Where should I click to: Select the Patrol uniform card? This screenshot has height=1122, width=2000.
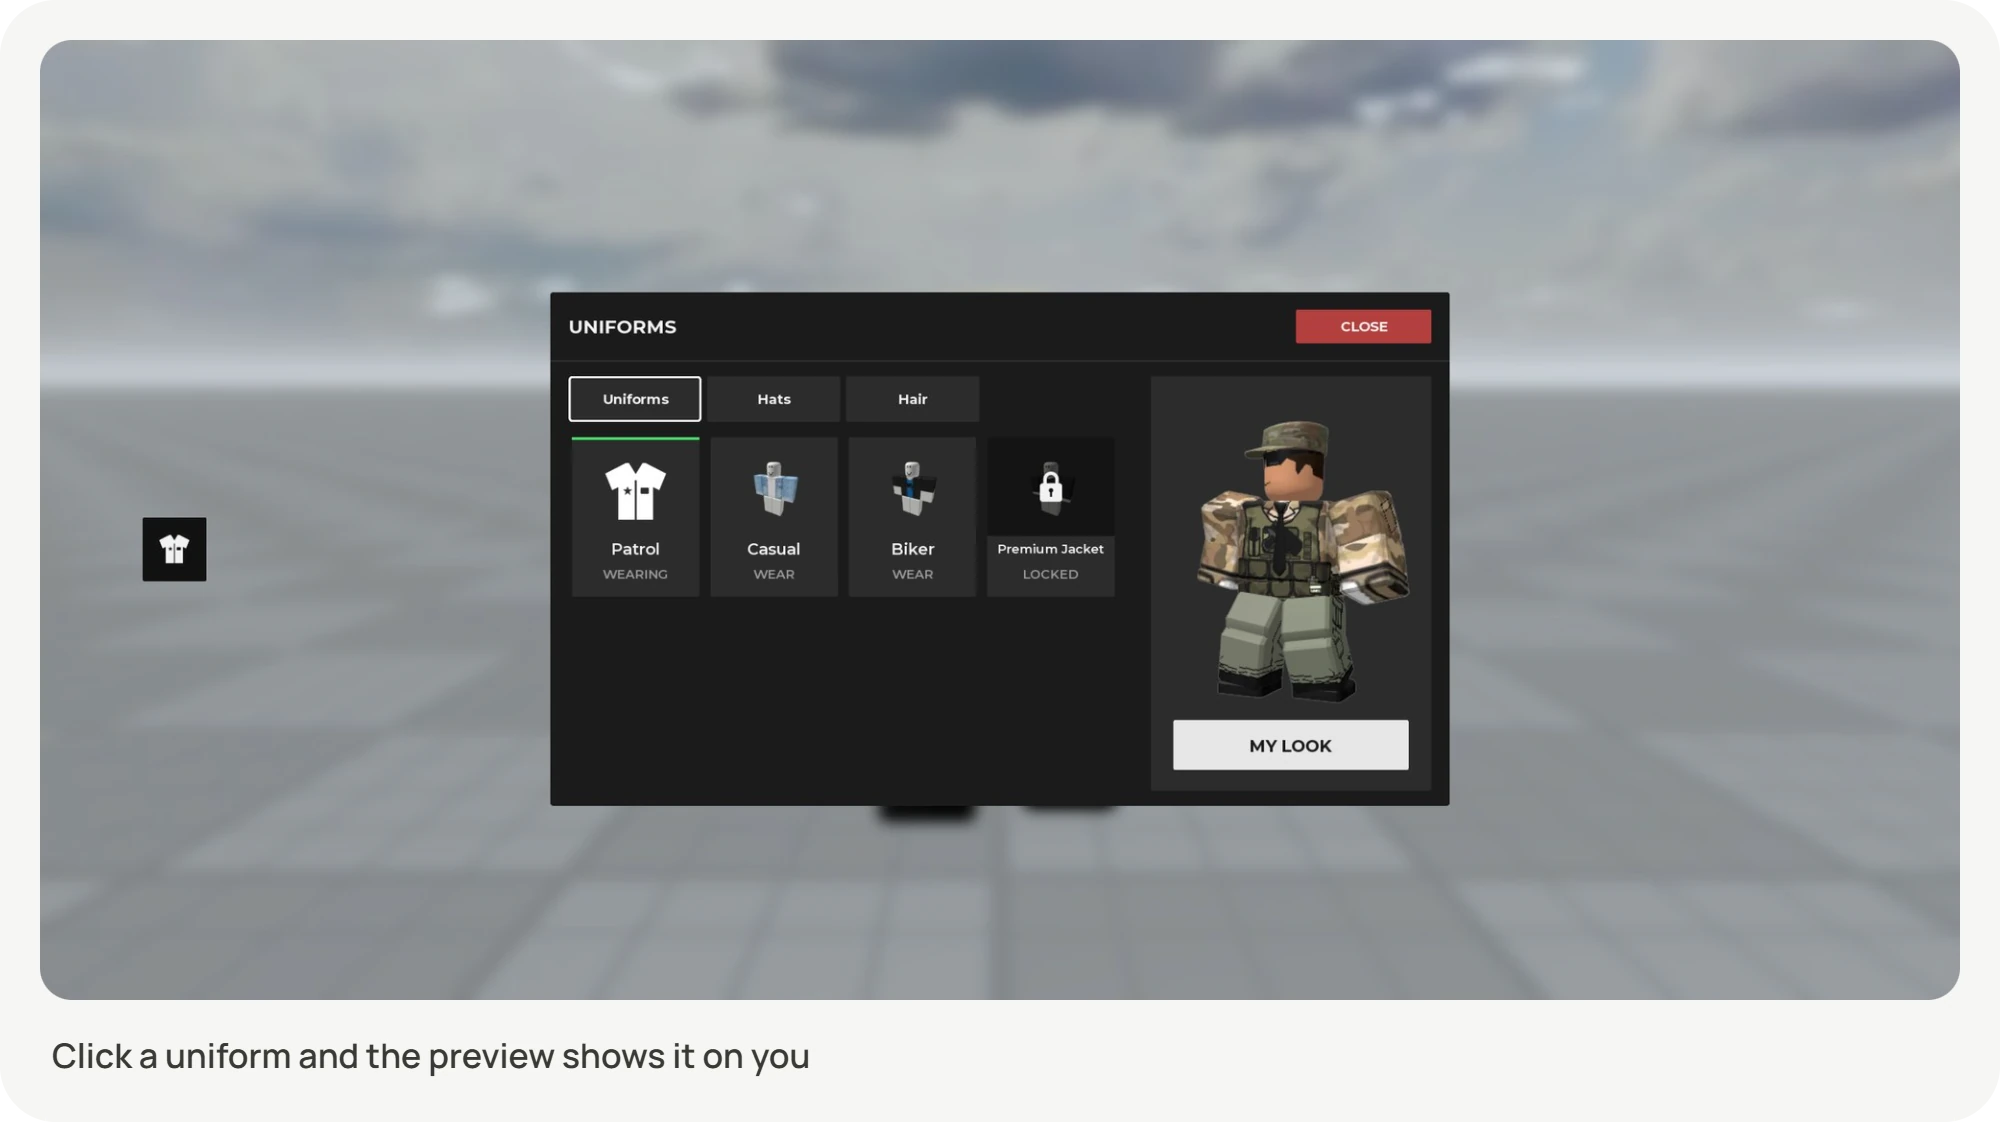click(635, 517)
